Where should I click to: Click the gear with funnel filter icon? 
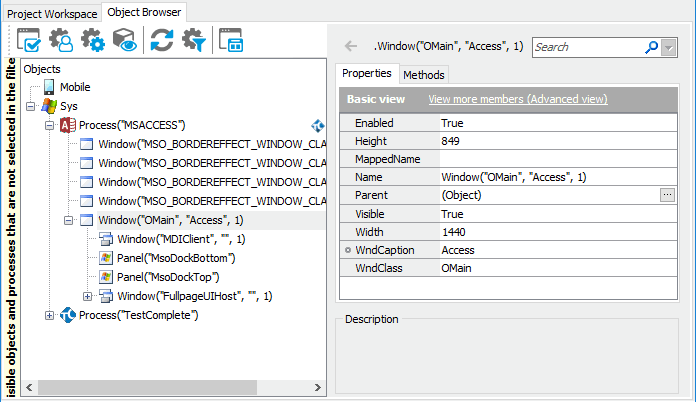(x=193, y=41)
